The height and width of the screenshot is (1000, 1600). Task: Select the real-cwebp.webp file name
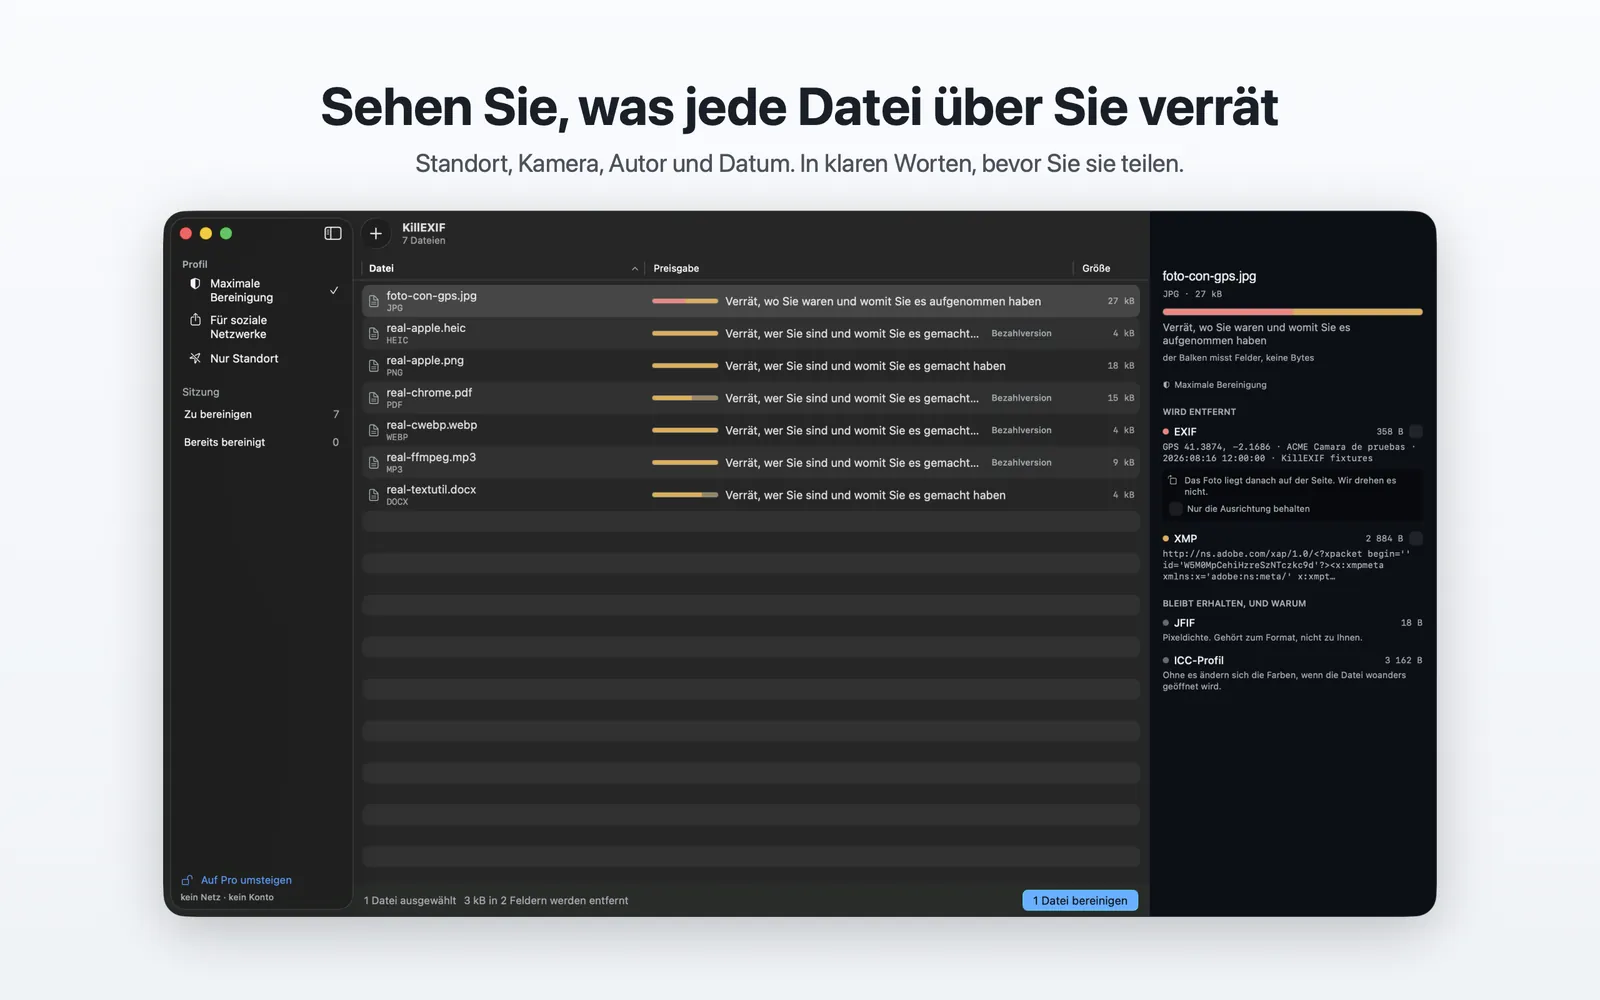point(432,425)
